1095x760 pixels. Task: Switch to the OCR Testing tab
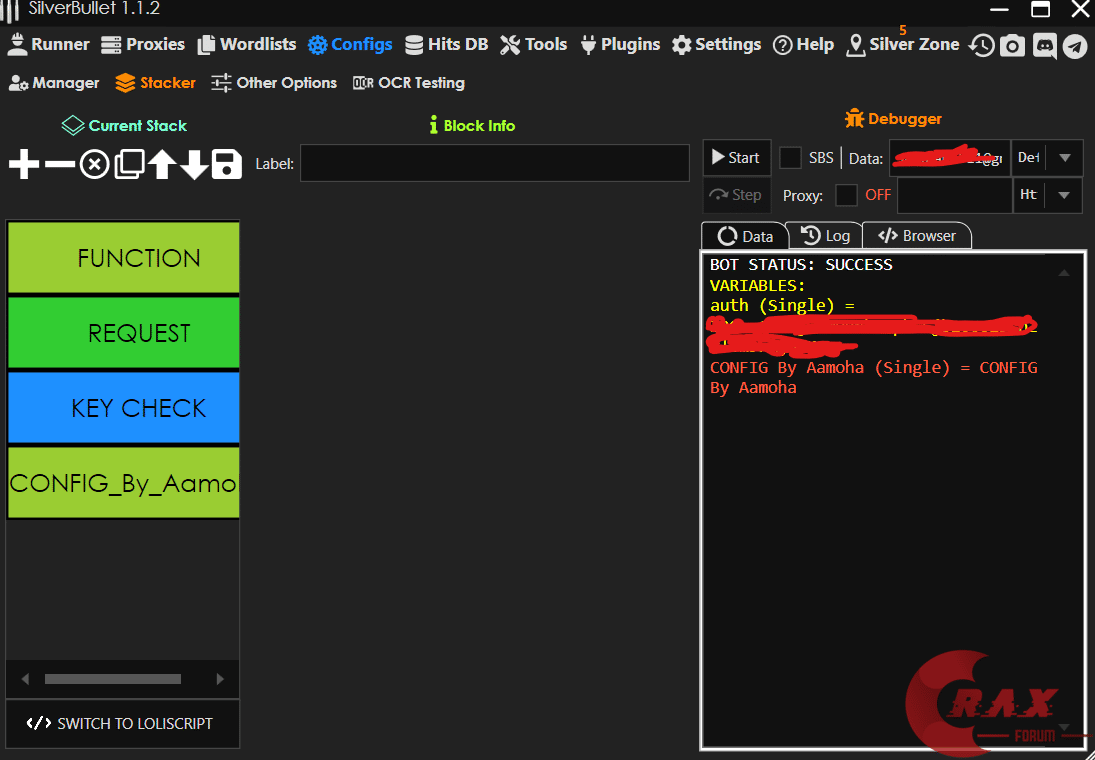409,83
